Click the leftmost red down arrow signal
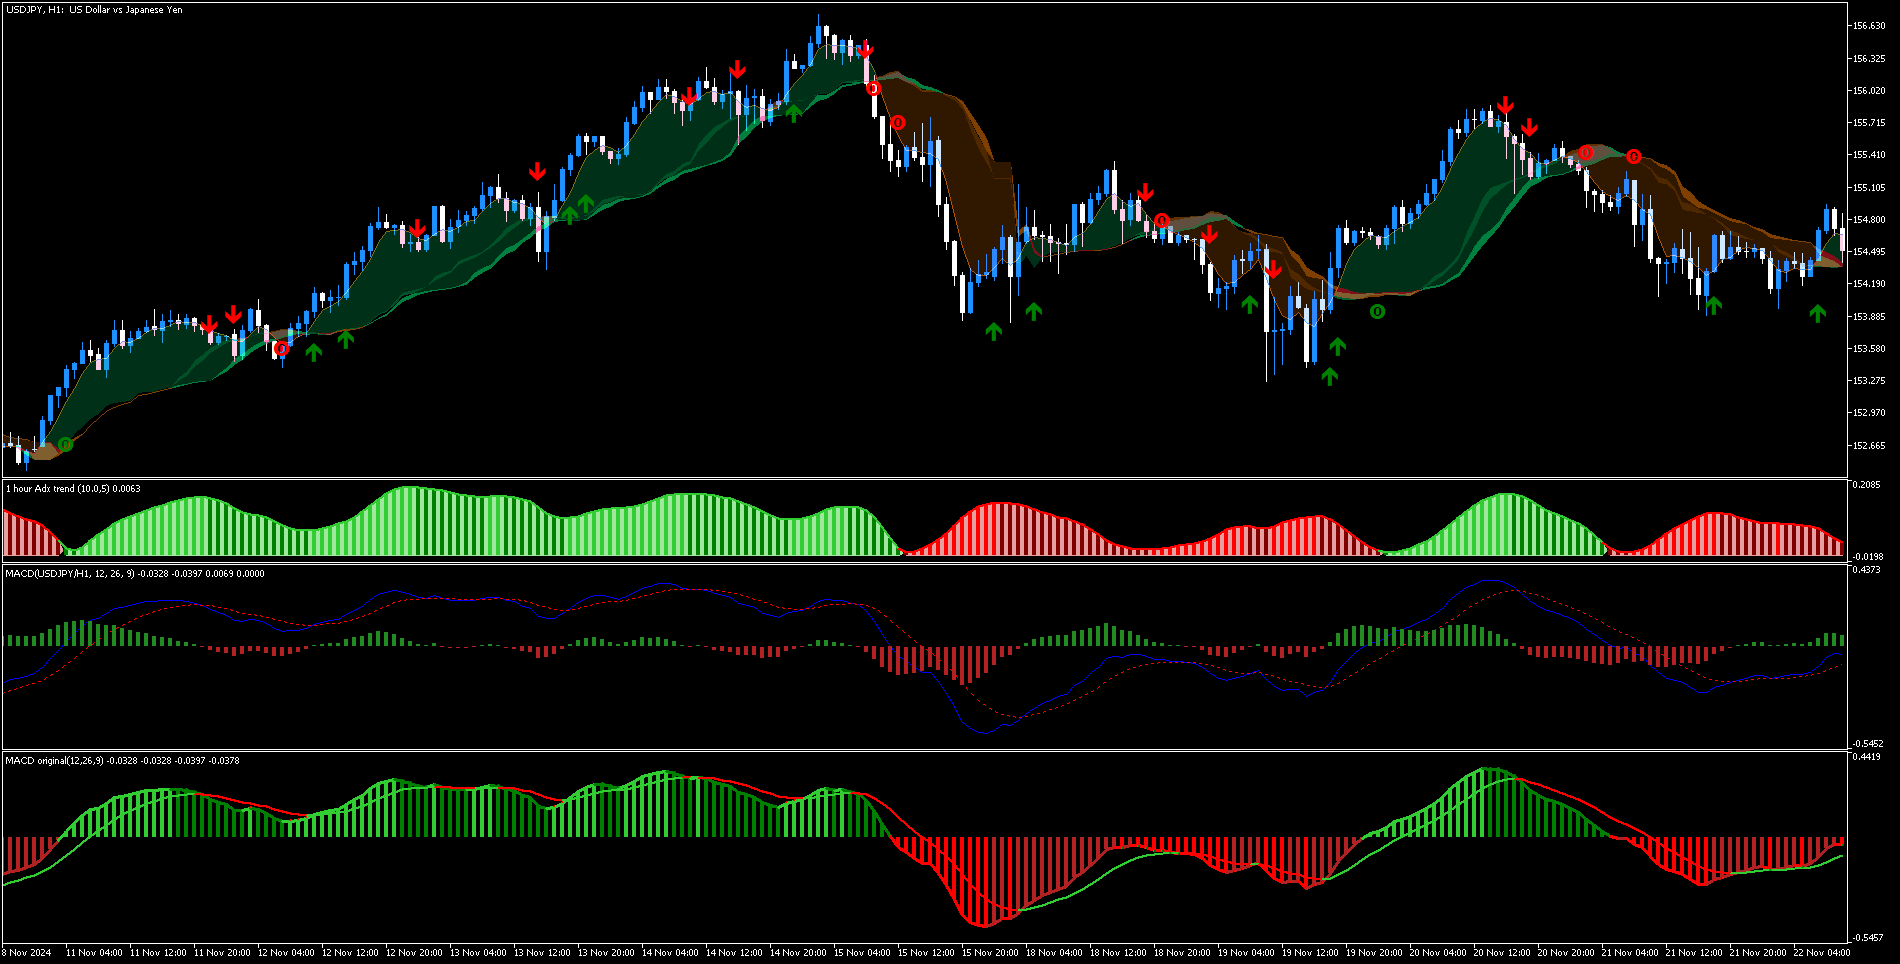 point(209,325)
